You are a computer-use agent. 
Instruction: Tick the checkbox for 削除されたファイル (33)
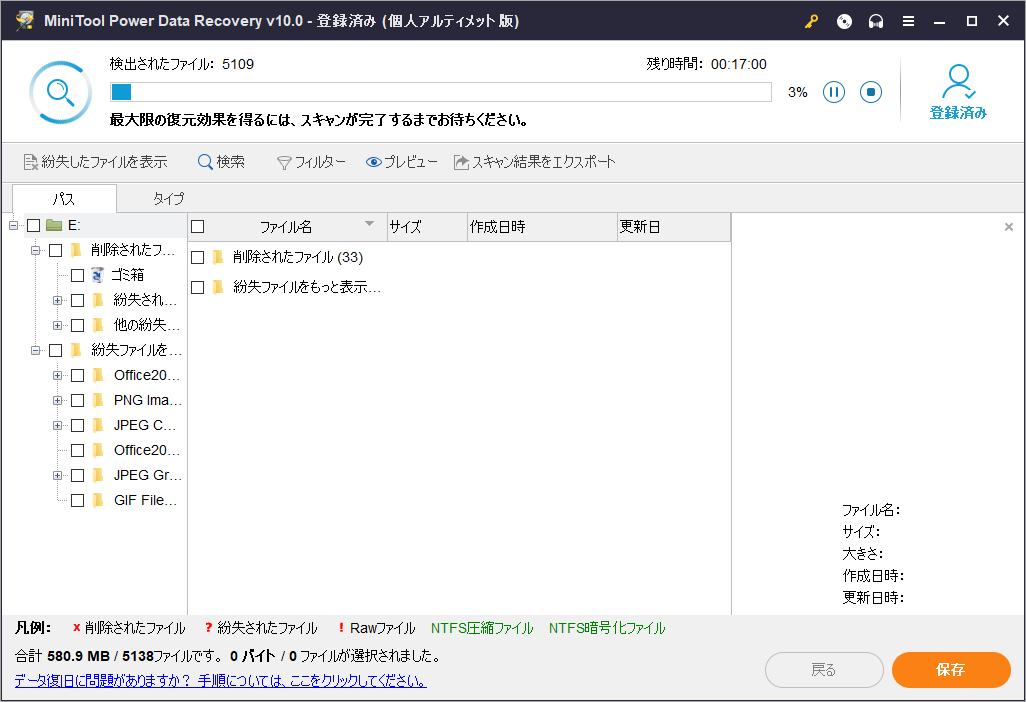pos(198,257)
